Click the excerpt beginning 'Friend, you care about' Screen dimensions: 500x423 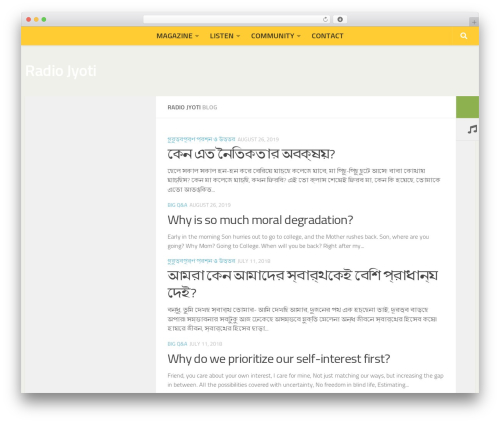pyautogui.click(x=305, y=380)
